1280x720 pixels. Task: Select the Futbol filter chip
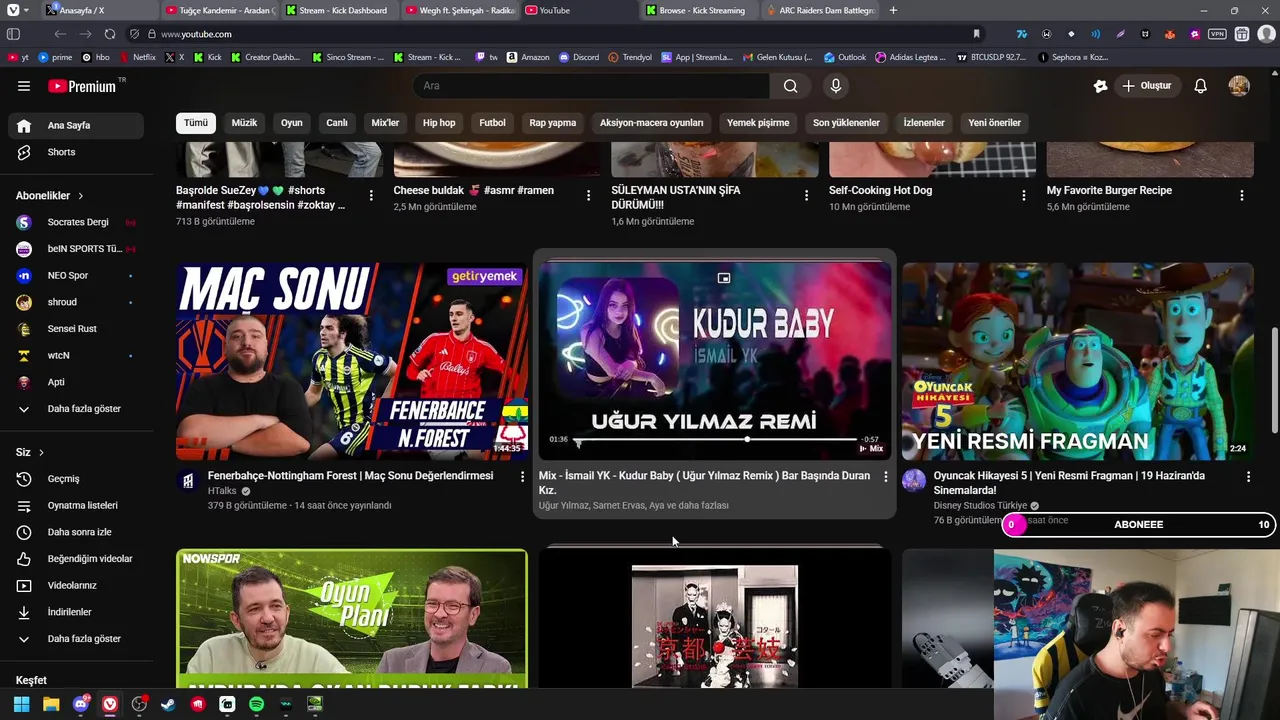(492, 123)
